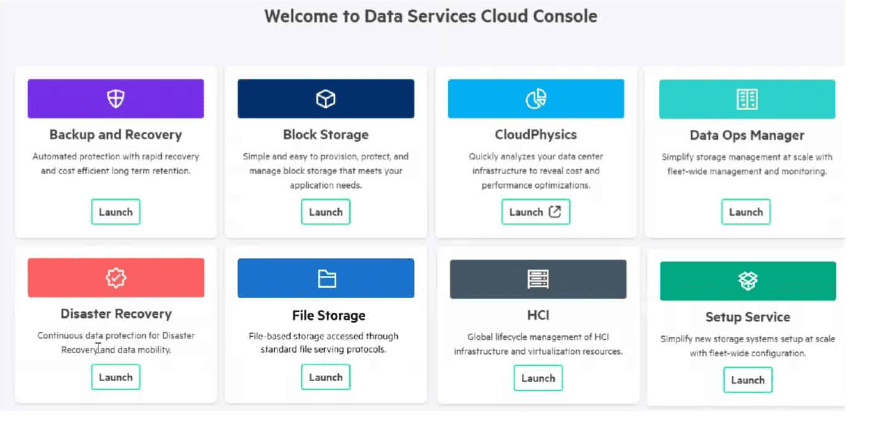Launch the HCI service
Image resolution: width=883 pixels, height=432 pixels.
click(x=538, y=378)
